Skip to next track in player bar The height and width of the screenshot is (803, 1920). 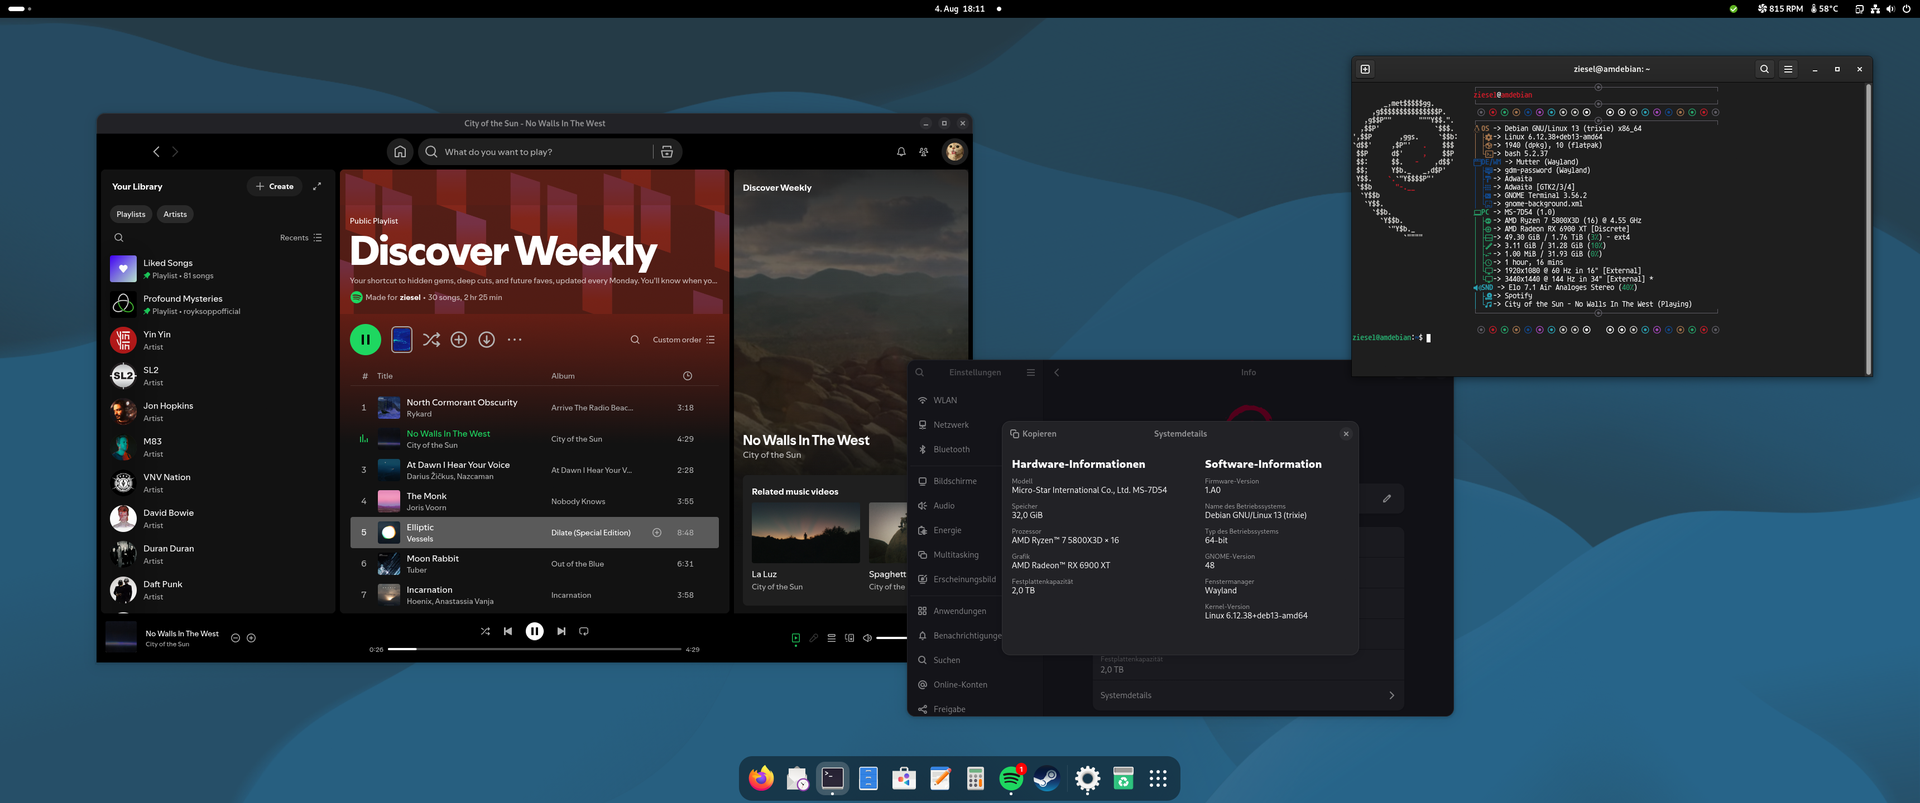(x=561, y=631)
